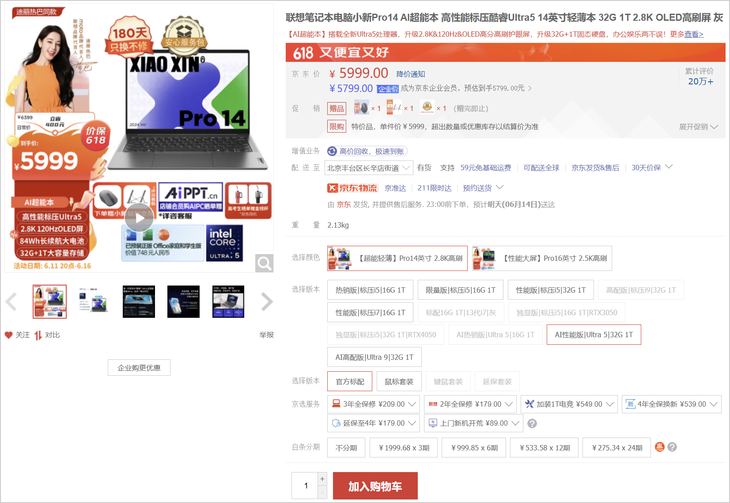Screen dimensions: 730x503
Task: Go to previous thumbnails with left arrow
Action: point(11,302)
